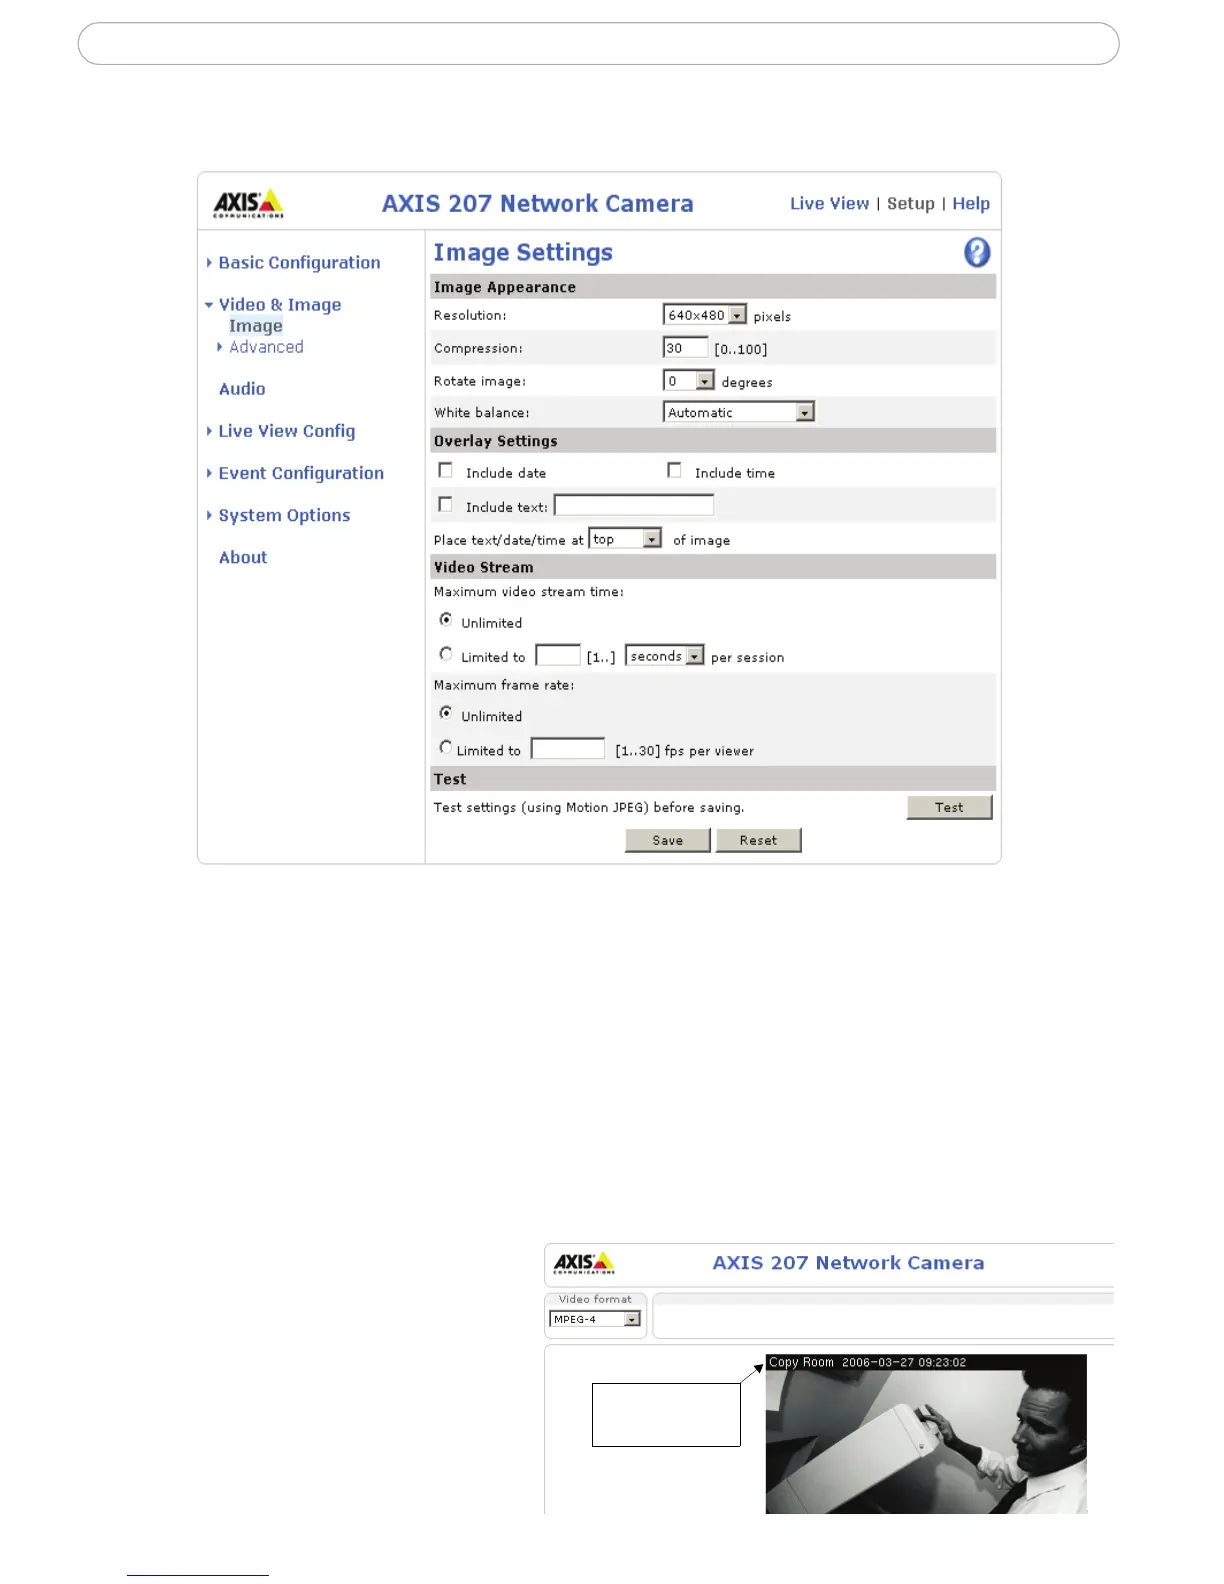This screenshot has width=1224, height=1584.
Task: Open the White balance Automatic dropdown
Action: [739, 412]
